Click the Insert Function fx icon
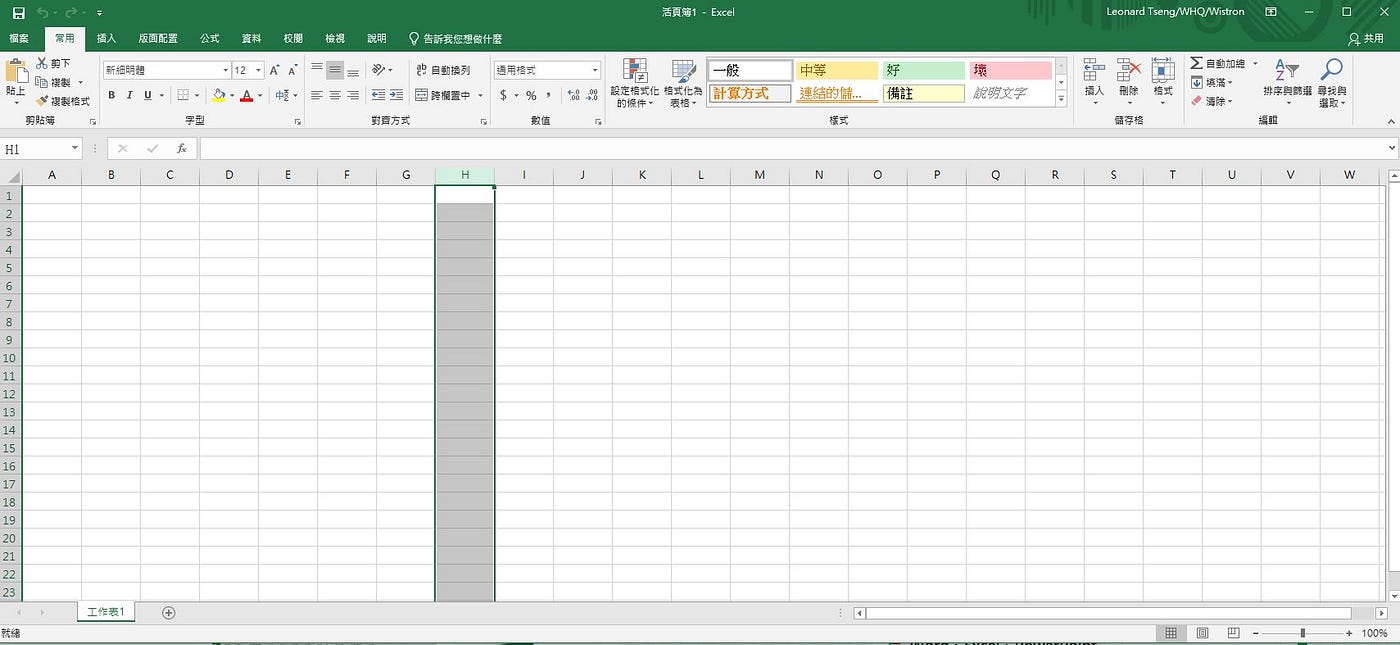This screenshot has width=1400, height=645. [x=182, y=148]
